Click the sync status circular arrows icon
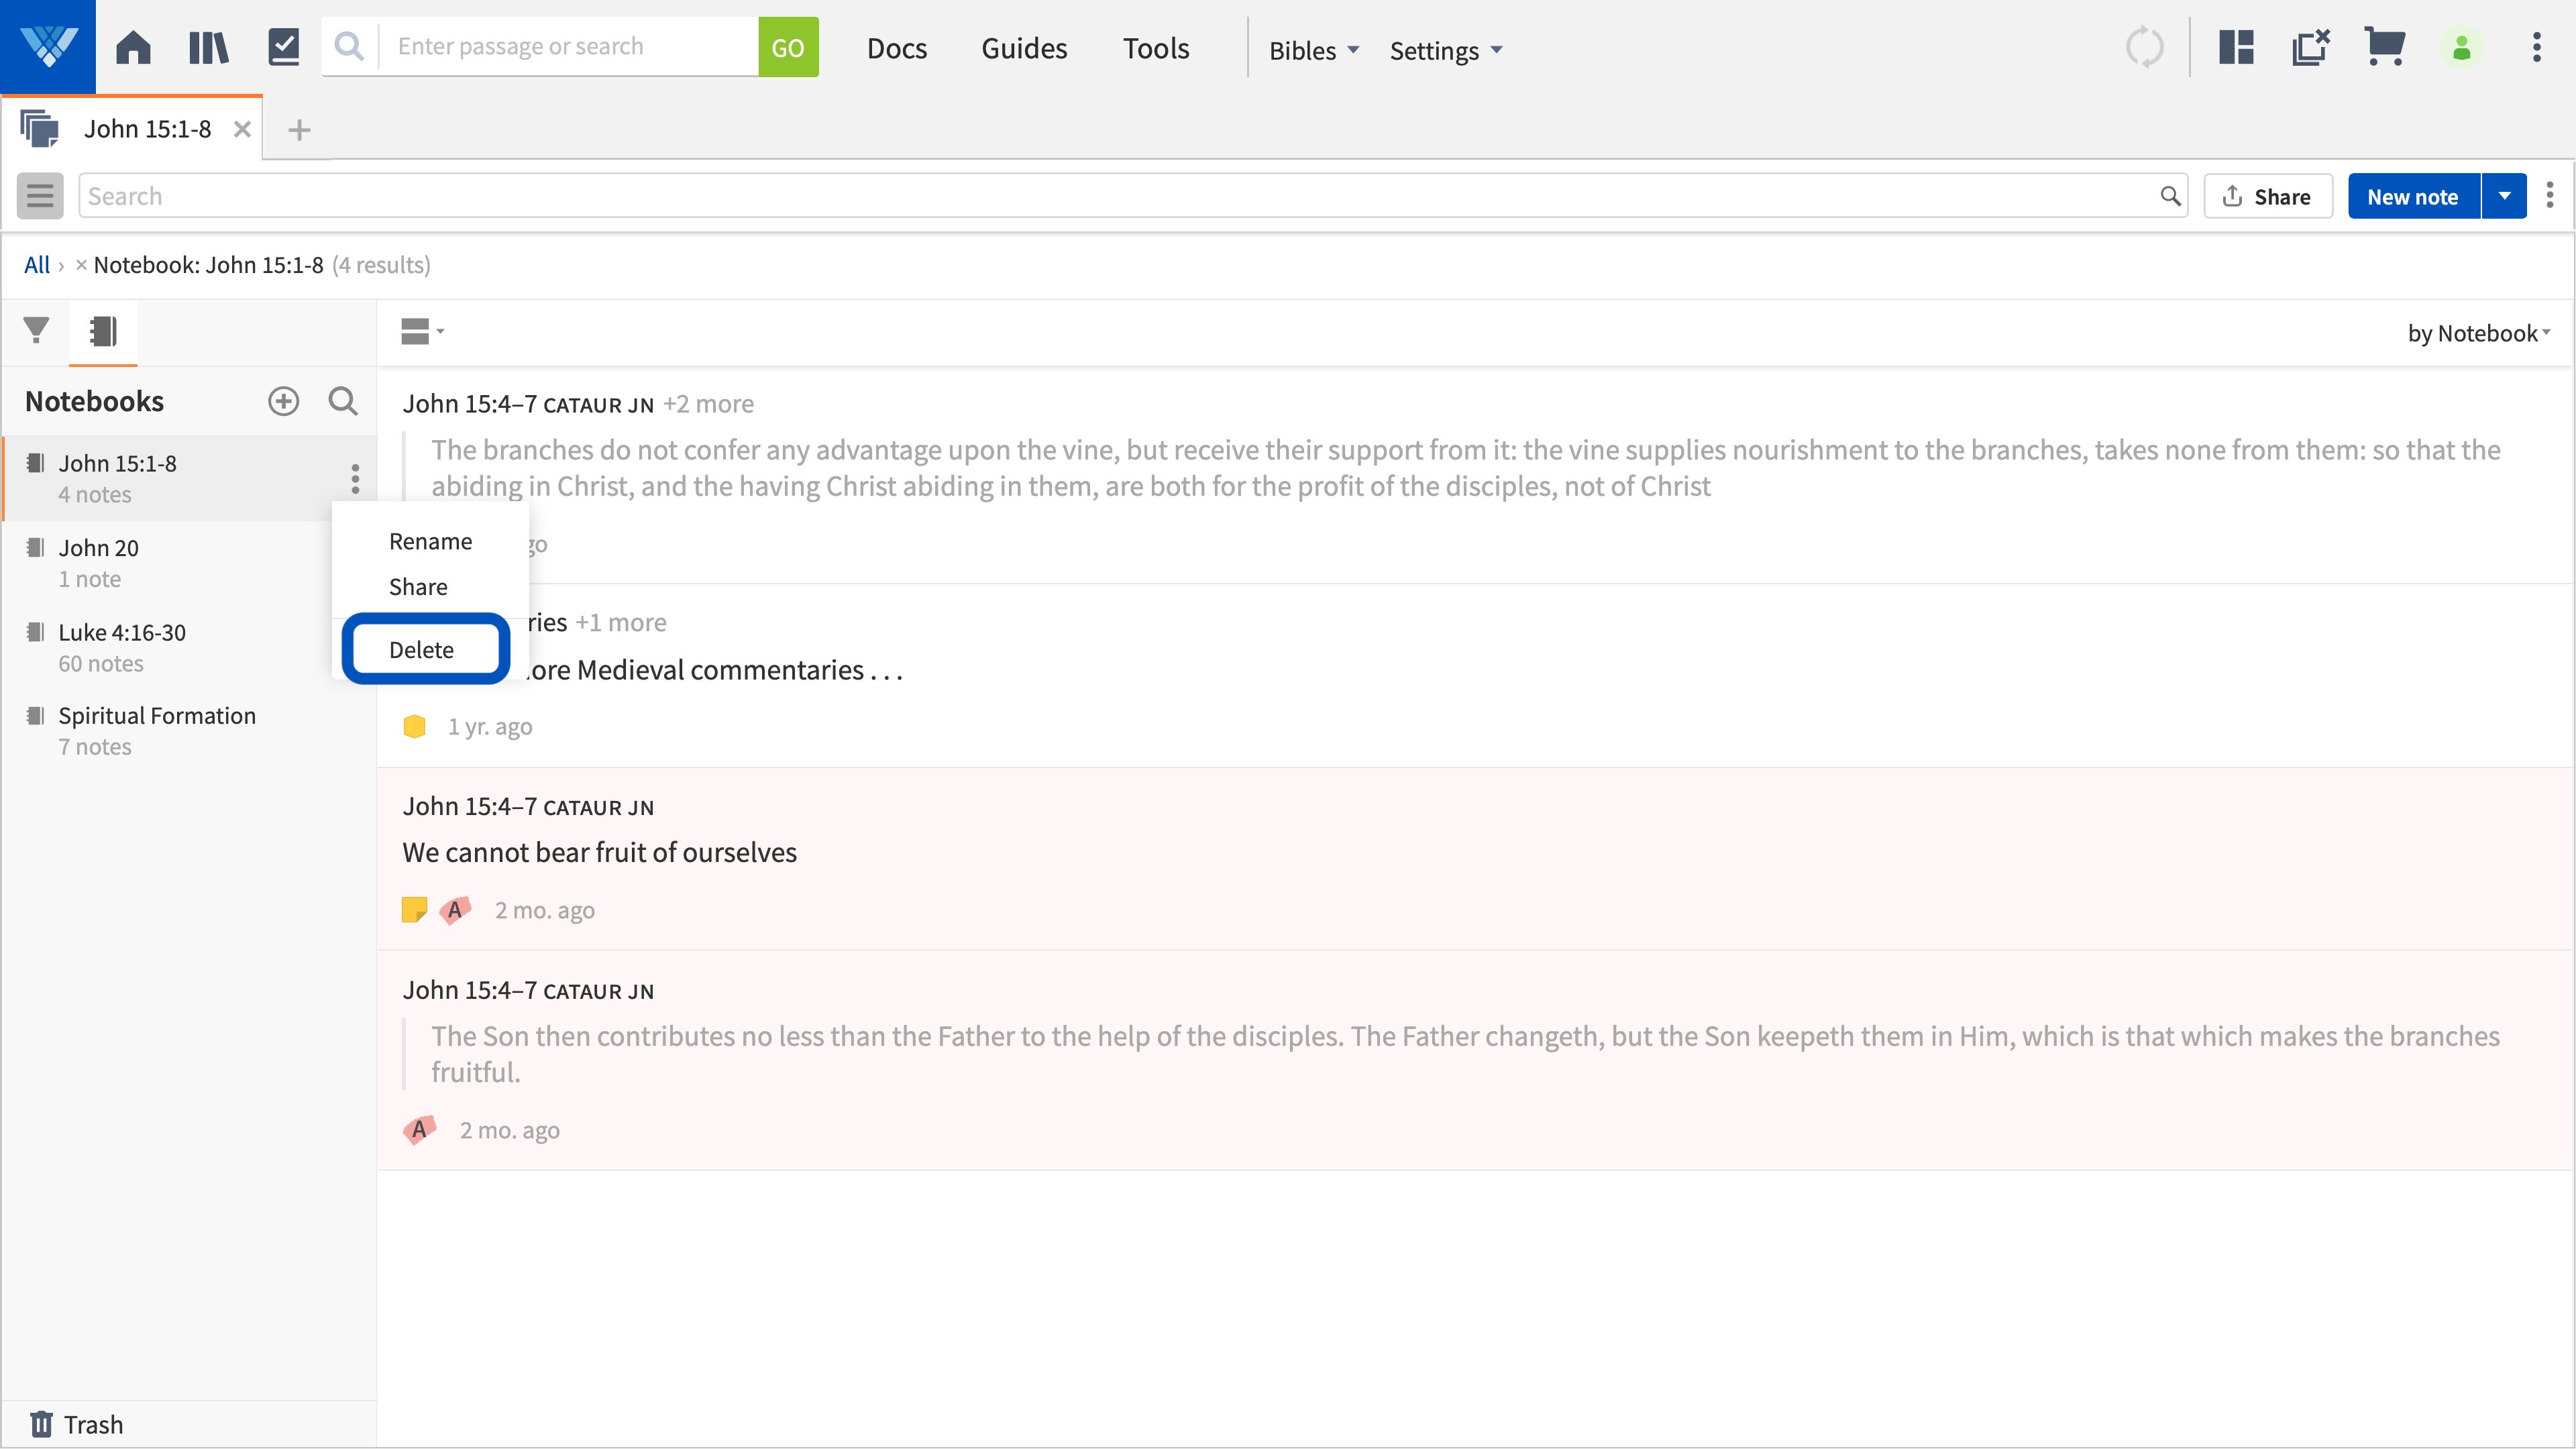 pos(2144,47)
